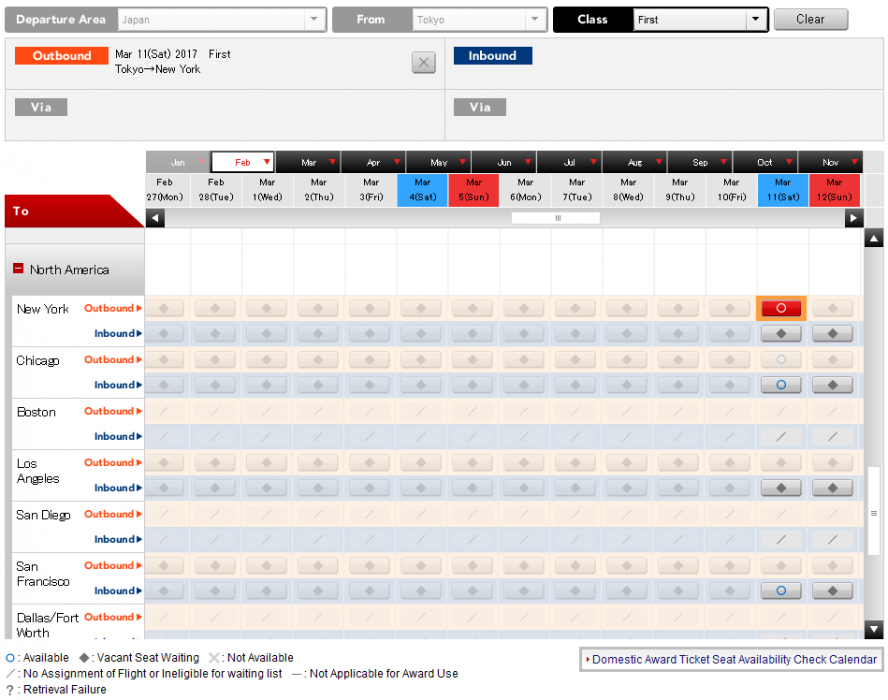Select Chicago inbound available seat Mar 11
The height and width of the screenshot is (700, 888).
point(782,385)
